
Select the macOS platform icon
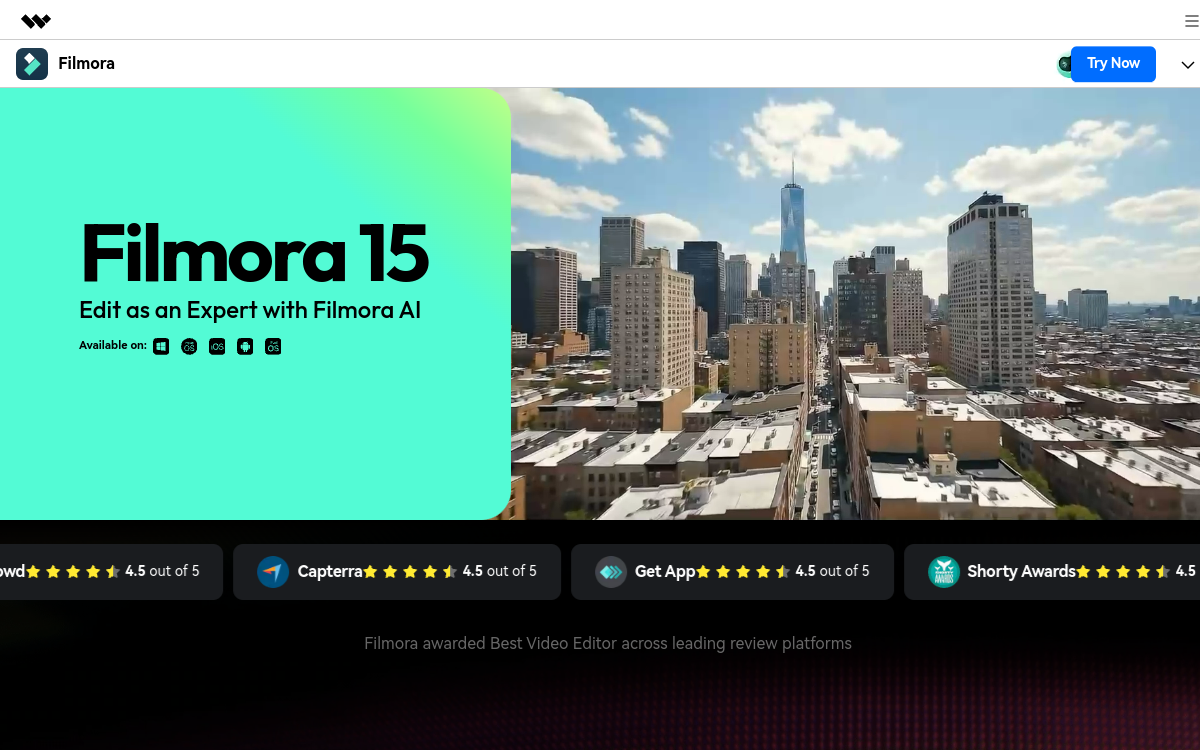(189, 347)
